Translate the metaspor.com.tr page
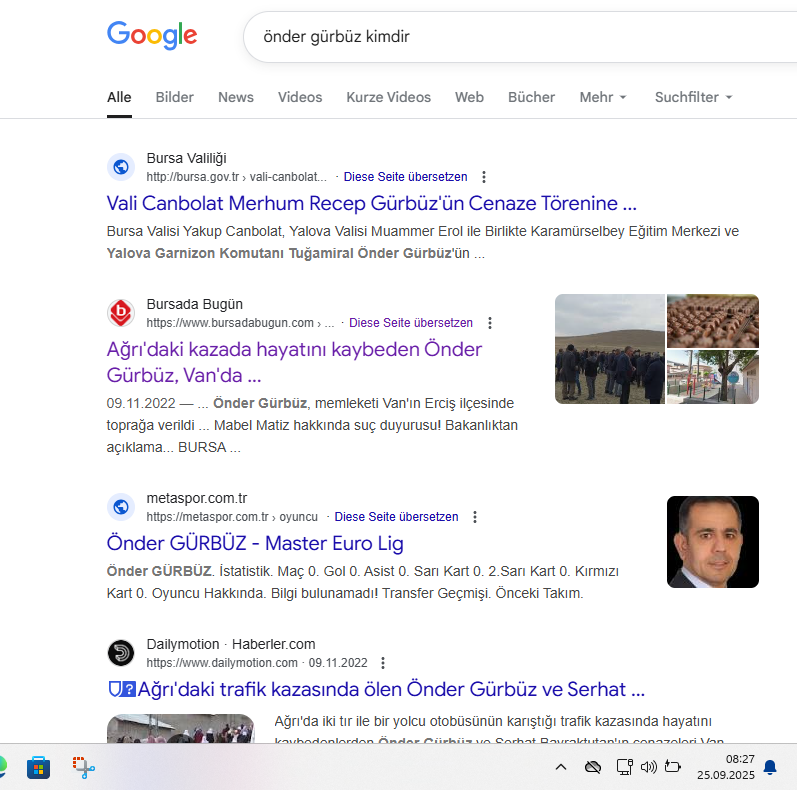The width and height of the screenshot is (797, 790). click(396, 517)
